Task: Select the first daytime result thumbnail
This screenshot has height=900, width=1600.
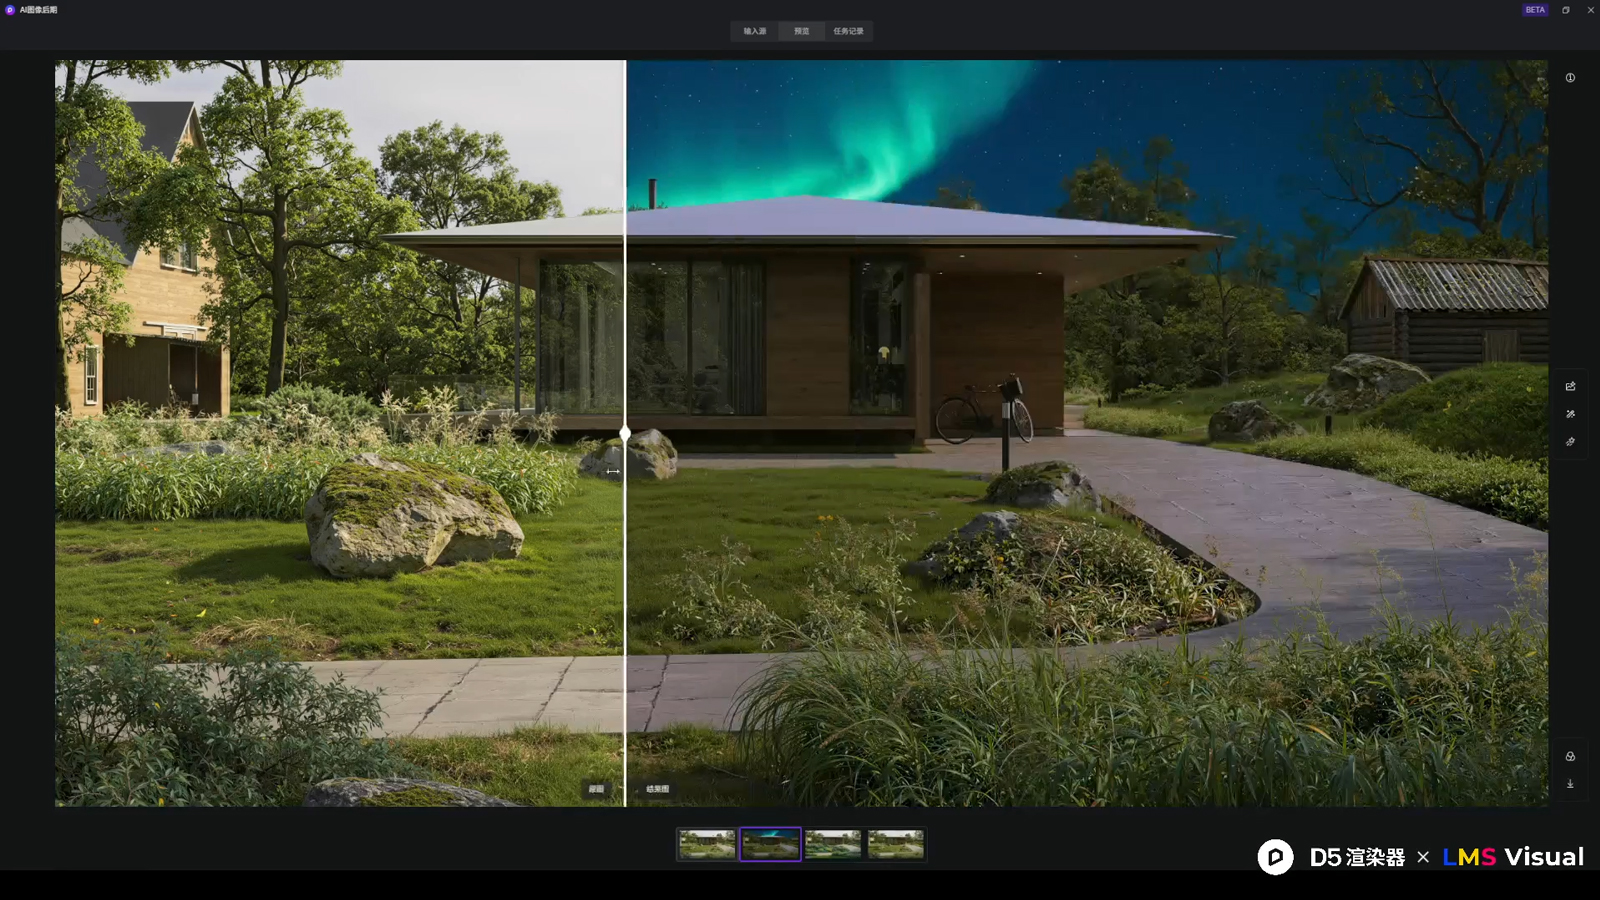Action: pyautogui.click(x=708, y=844)
